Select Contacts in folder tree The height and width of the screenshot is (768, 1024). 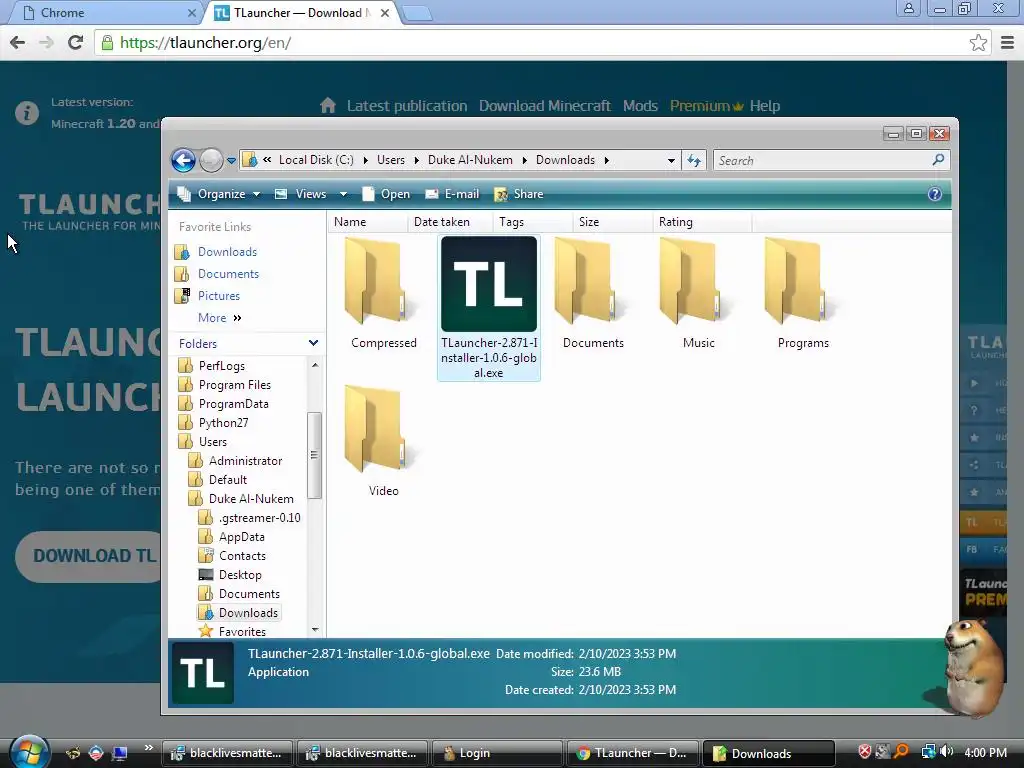pos(242,556)
